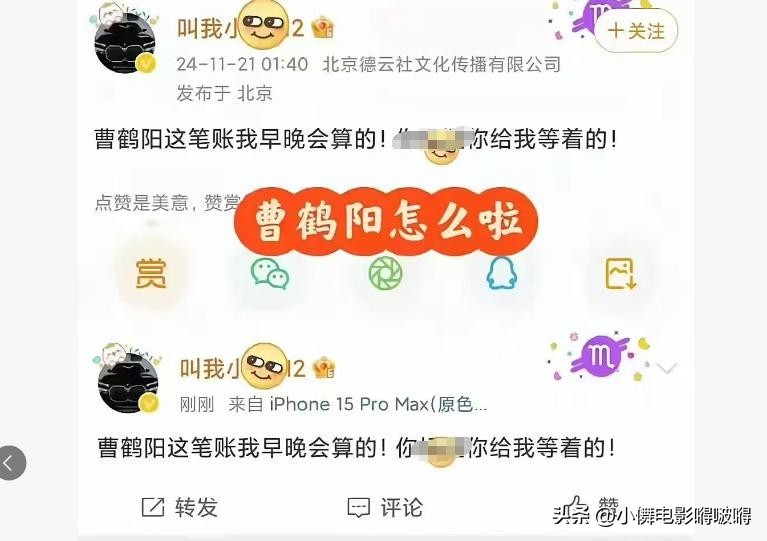Tap the crown badge in lower post

click(324, 368)
